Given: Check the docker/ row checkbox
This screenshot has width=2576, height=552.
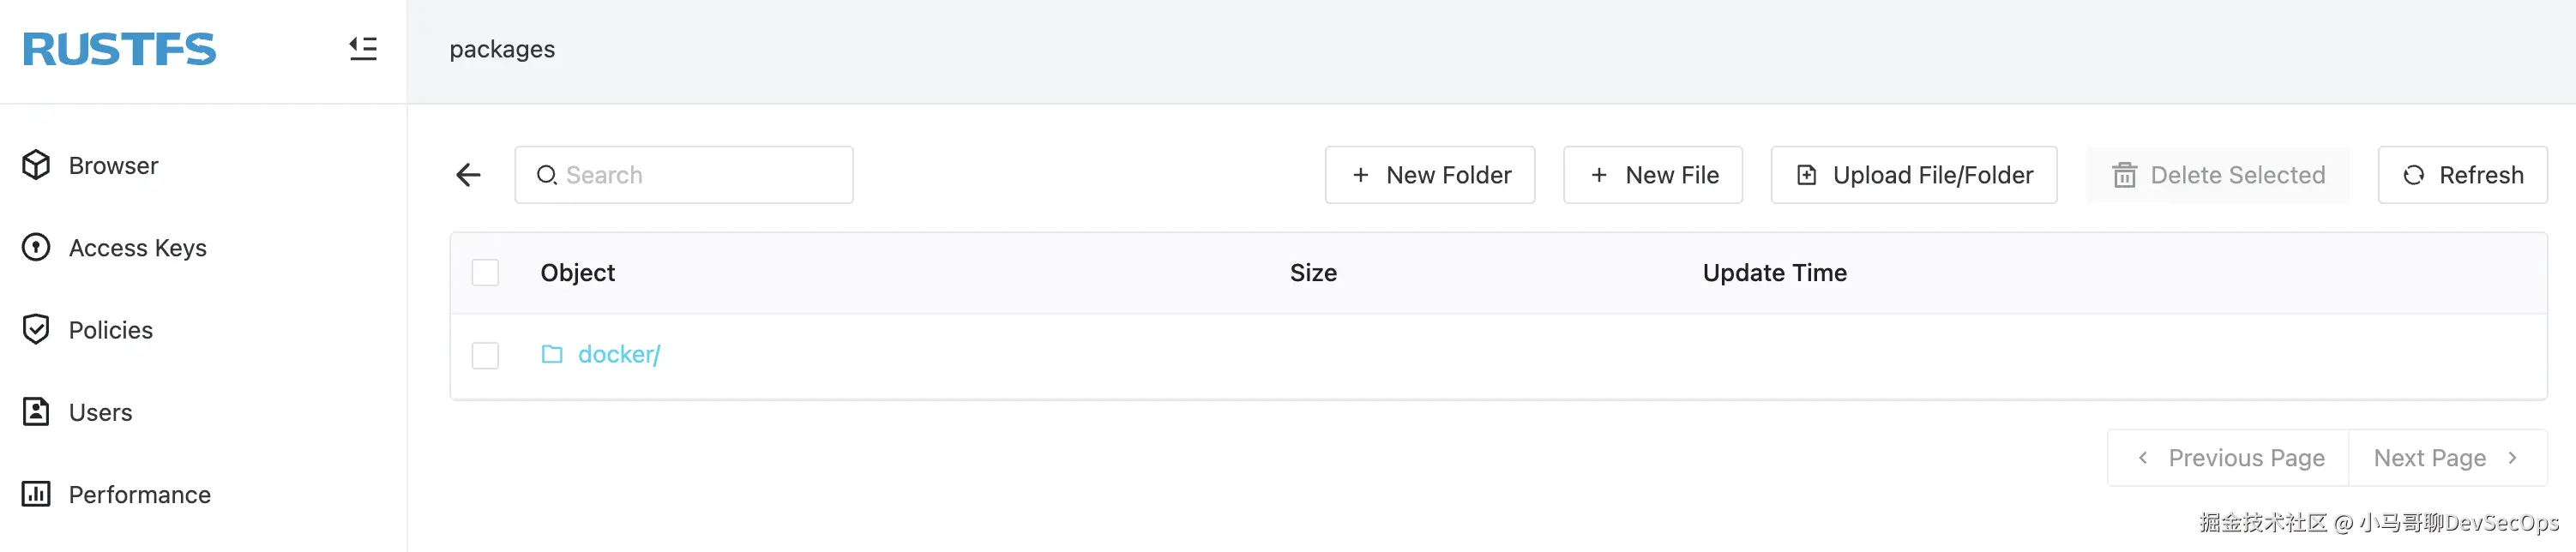Looking at the screenshot, I should click(x=485, y=355).
